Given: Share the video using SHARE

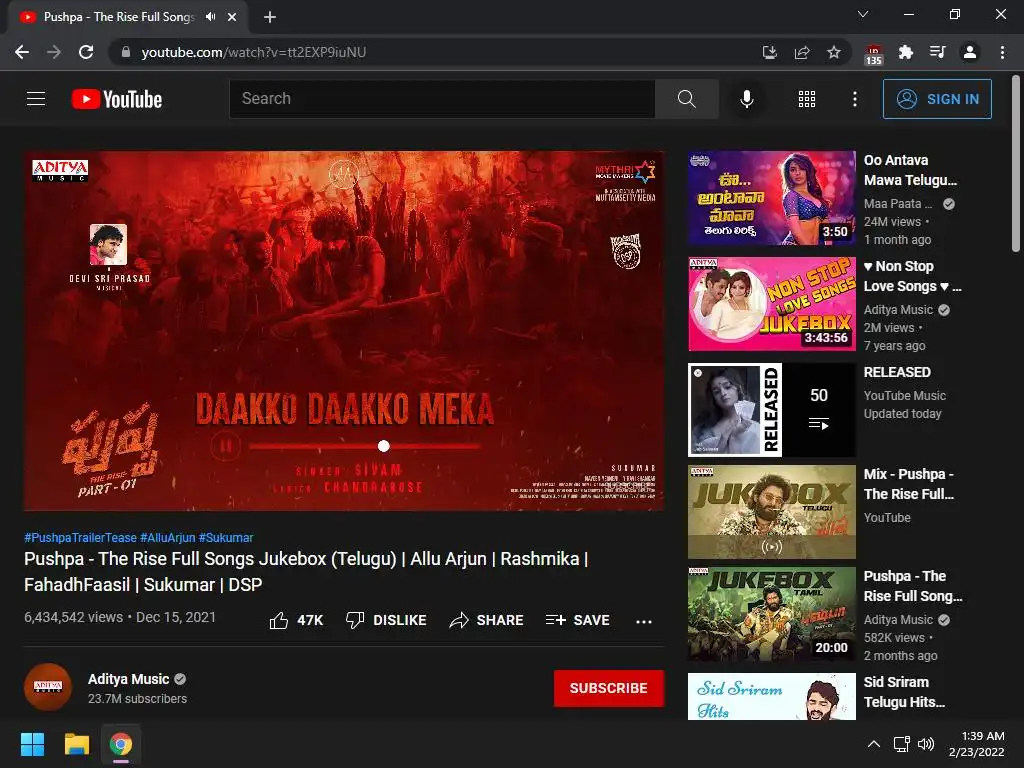Looking at the screenshot, I should coord(487,620).
